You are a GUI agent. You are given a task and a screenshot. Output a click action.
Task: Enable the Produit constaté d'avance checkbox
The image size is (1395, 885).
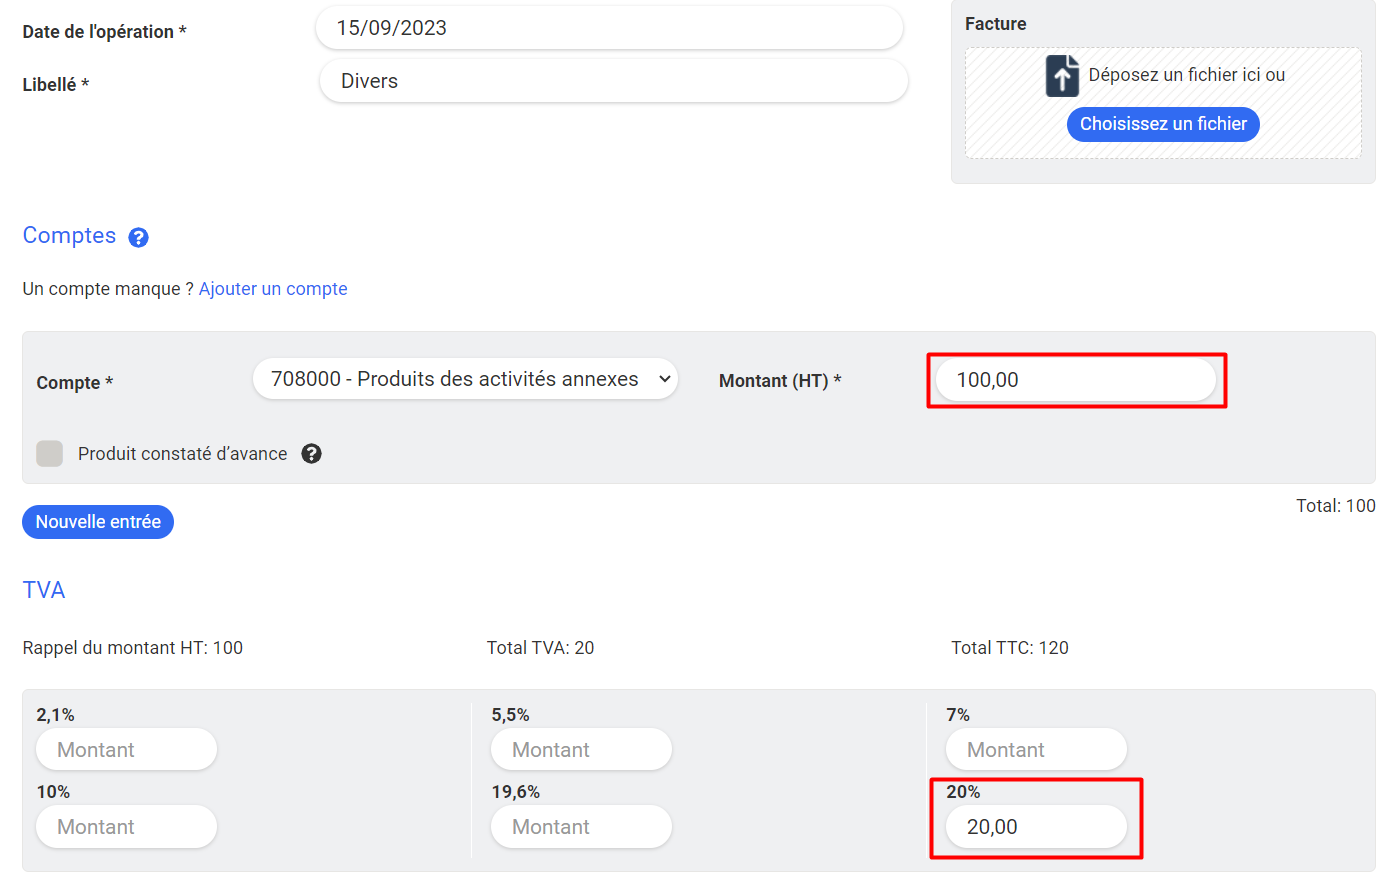tap(50, 454)
